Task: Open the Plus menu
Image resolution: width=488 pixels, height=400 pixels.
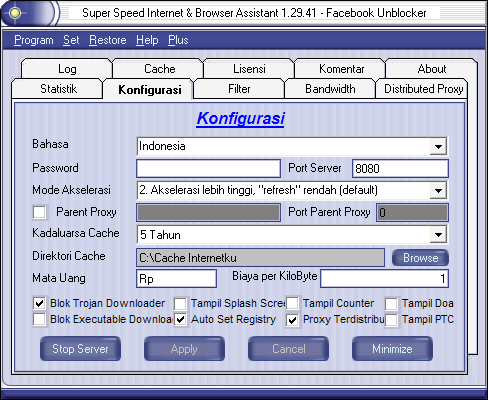Action: pyautogui.click(x=178, y=40)
